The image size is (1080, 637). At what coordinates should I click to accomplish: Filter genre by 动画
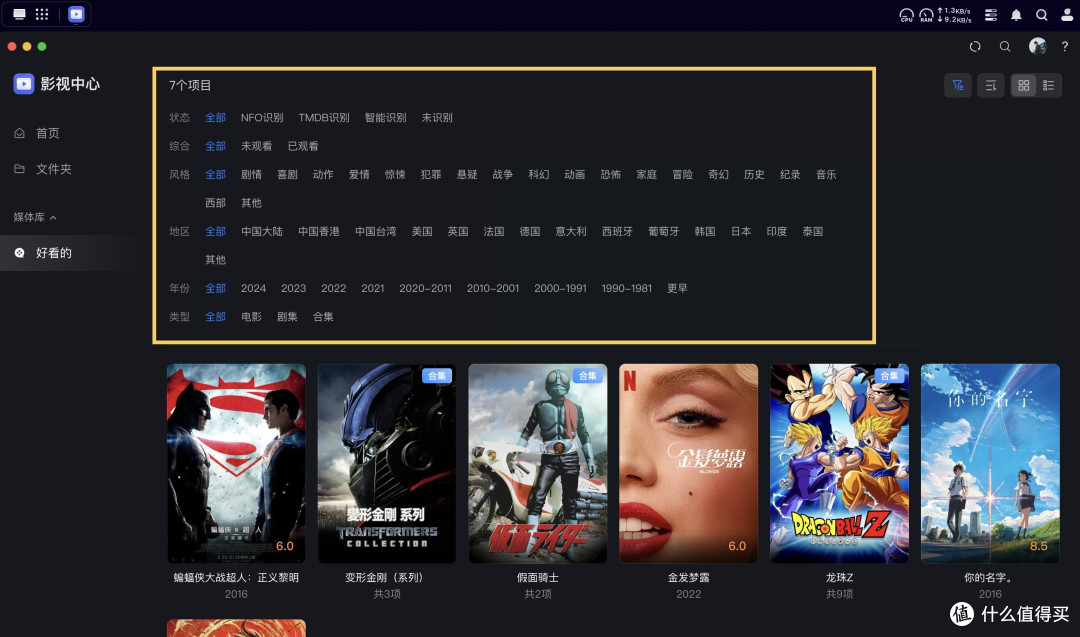click(574, 175)
